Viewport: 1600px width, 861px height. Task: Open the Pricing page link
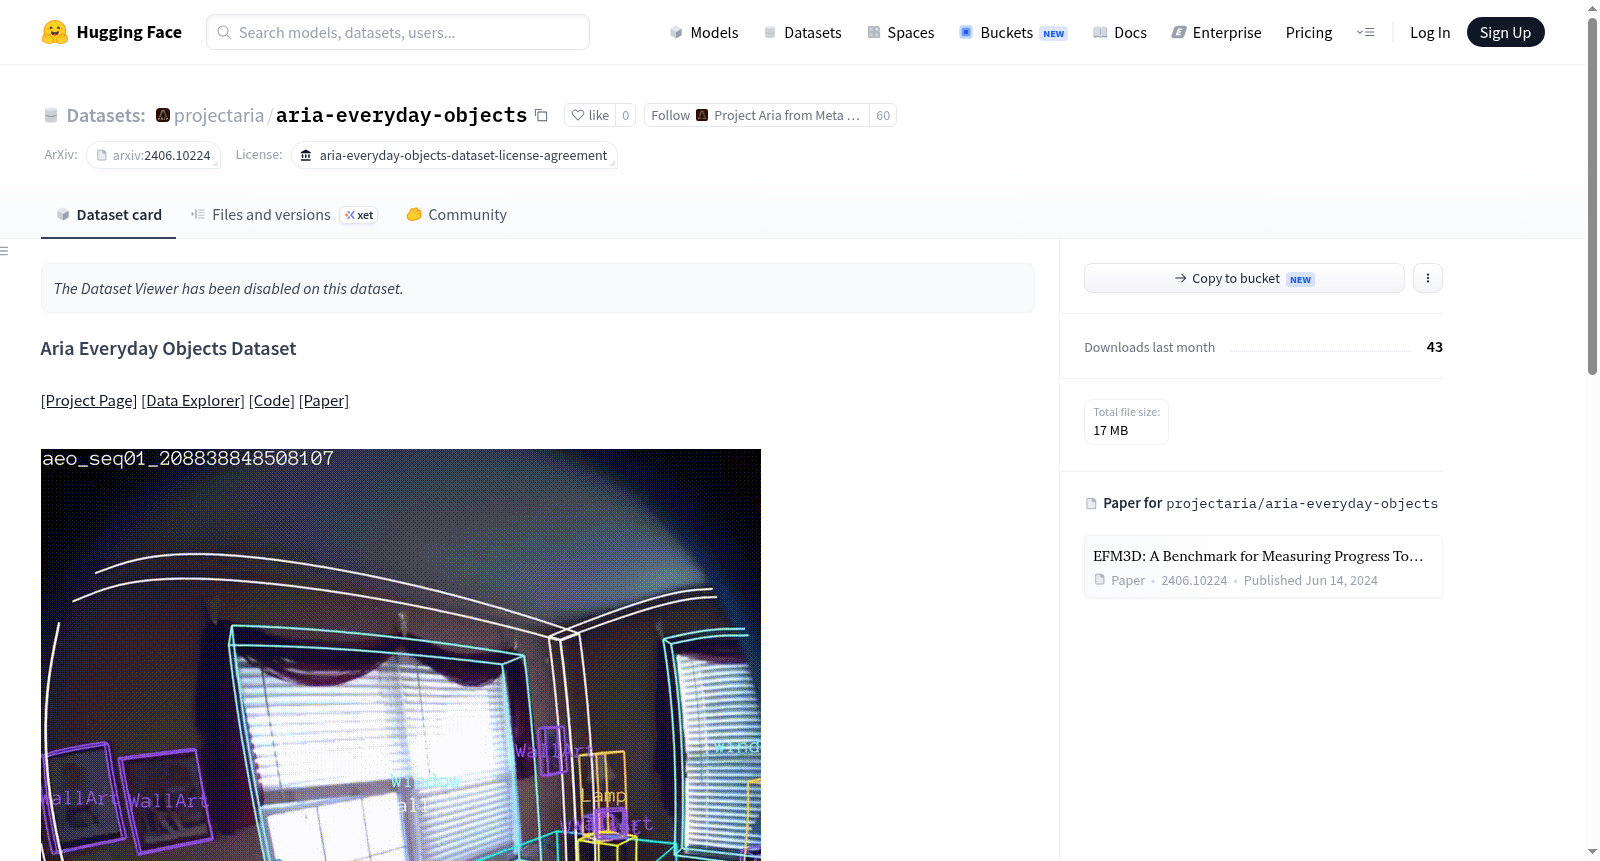click(x=1309, y=32)
